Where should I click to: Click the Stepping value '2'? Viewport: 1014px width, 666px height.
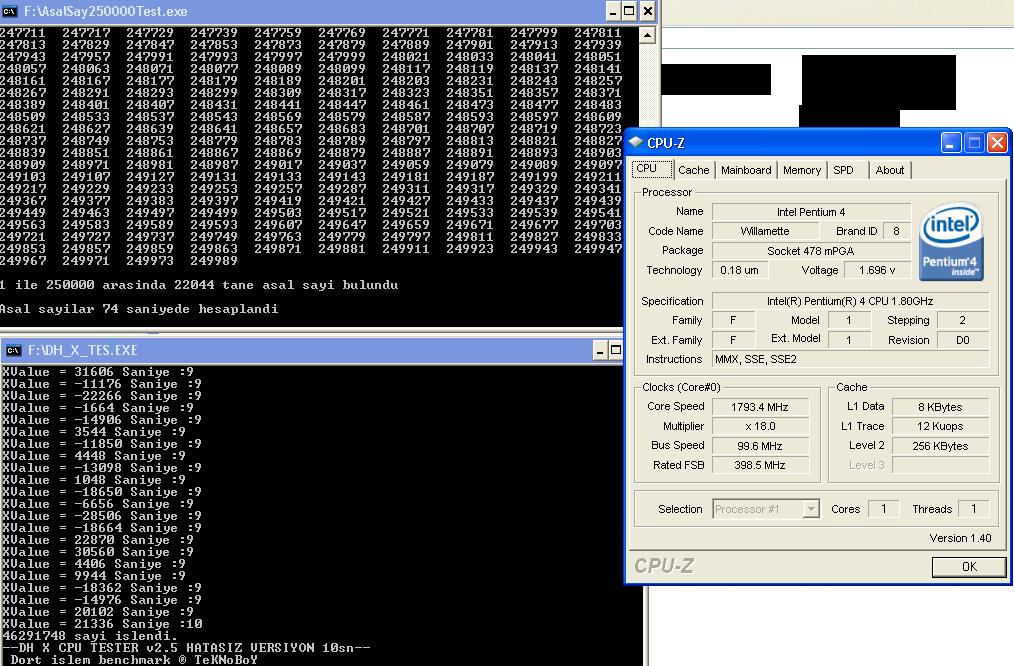point(962,320)
